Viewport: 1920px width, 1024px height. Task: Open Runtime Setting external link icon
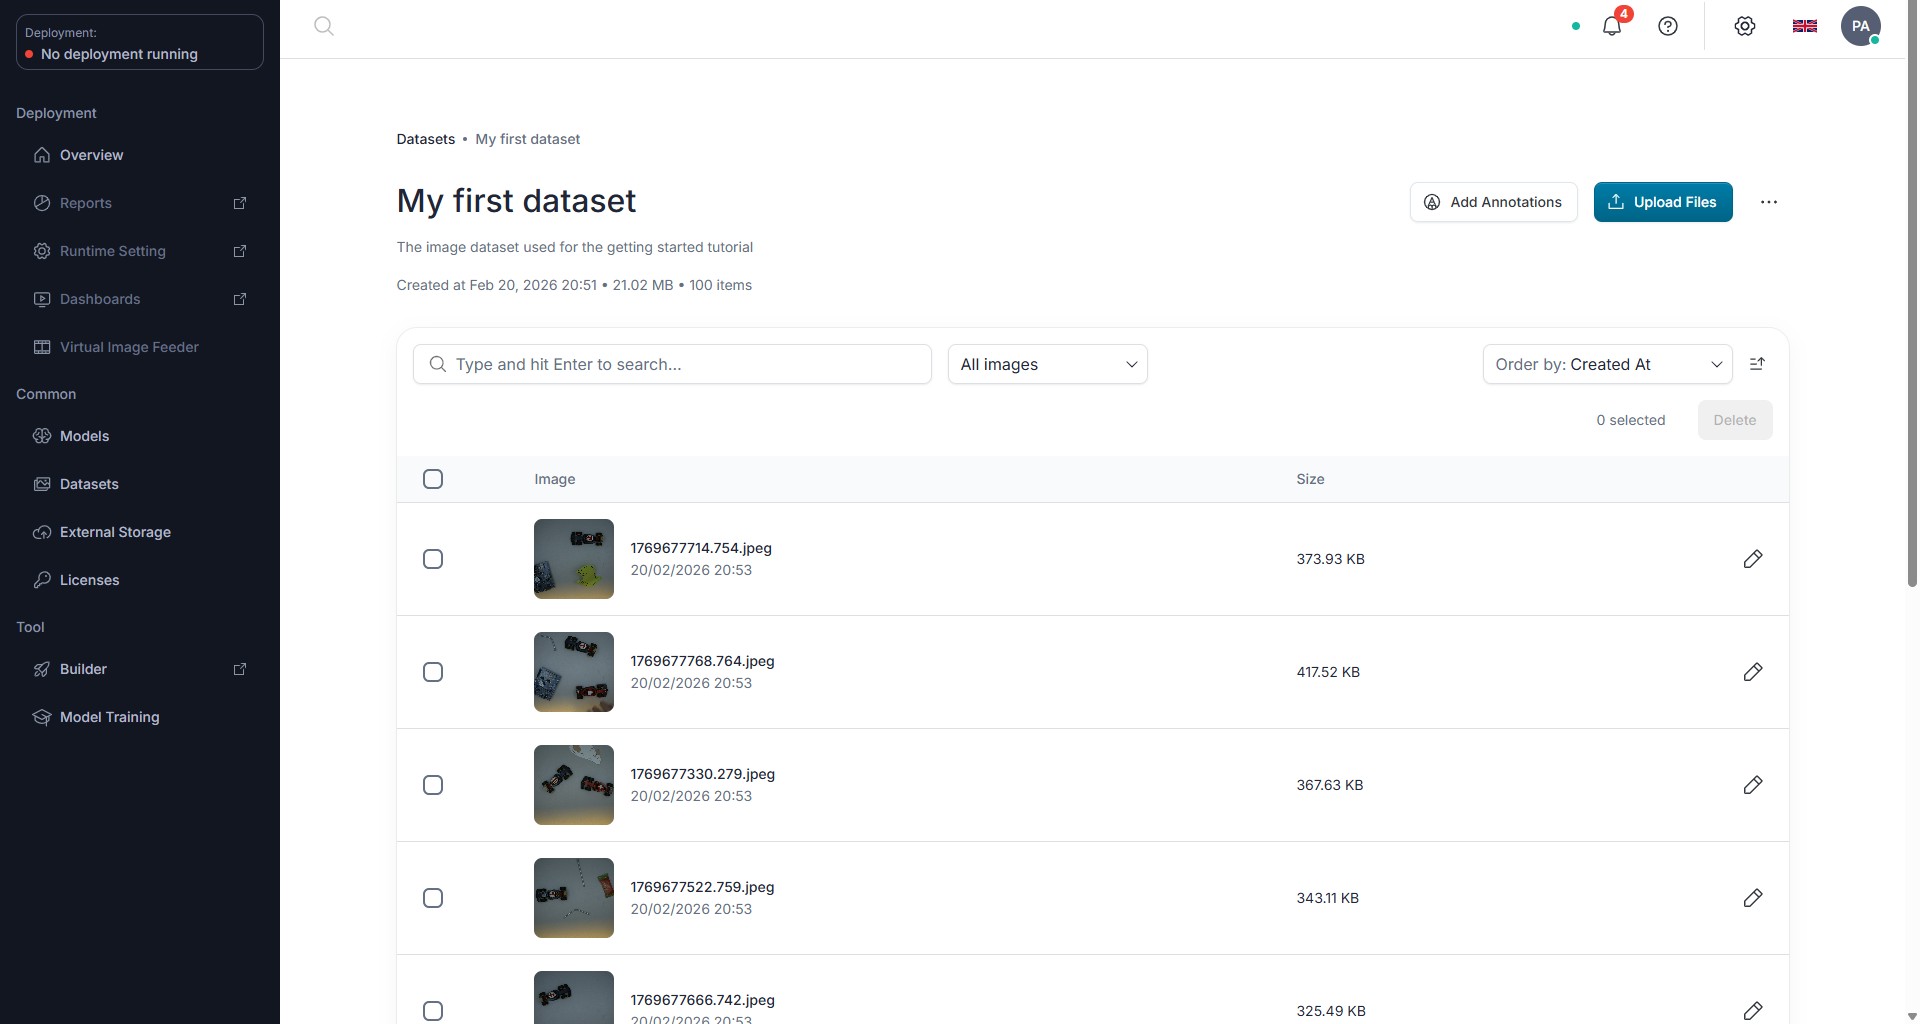(240, 251)
